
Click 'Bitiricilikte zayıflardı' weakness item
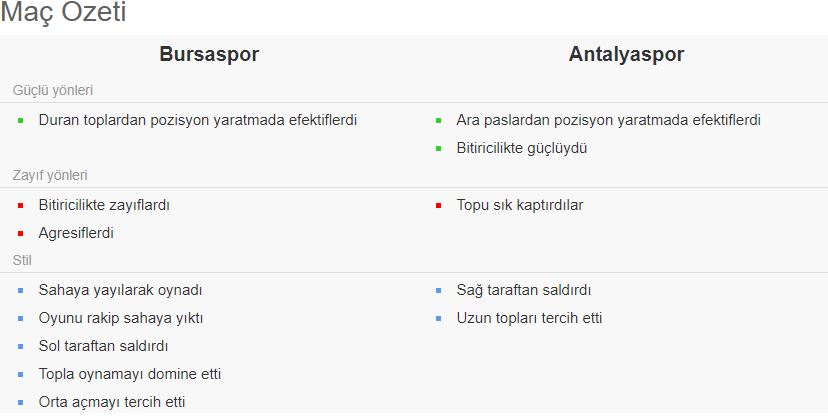(x=105, y=205)
